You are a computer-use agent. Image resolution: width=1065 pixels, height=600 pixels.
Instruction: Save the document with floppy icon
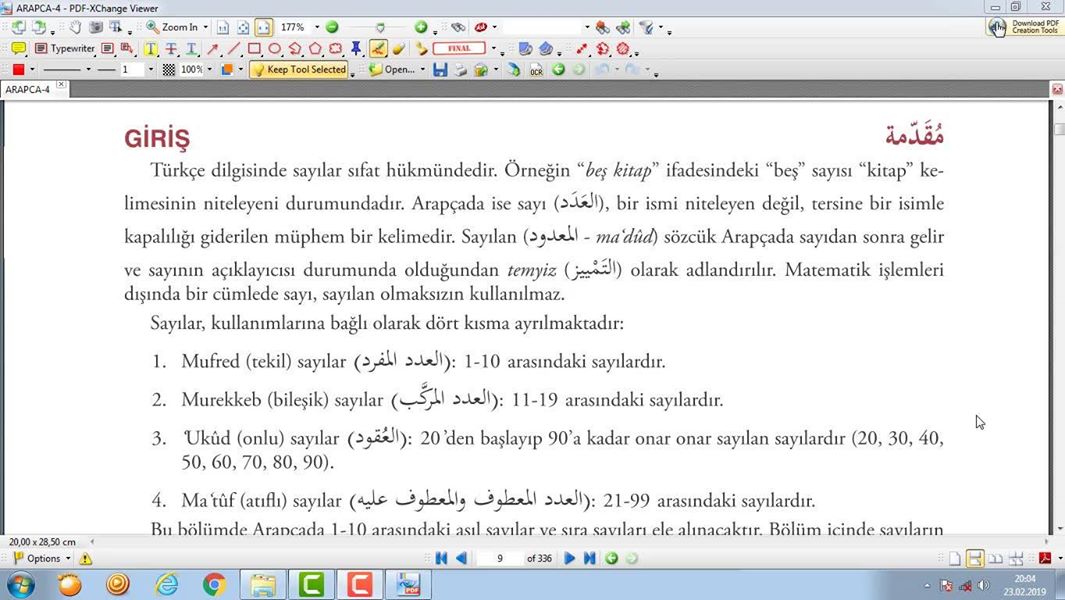click(440, 69)
